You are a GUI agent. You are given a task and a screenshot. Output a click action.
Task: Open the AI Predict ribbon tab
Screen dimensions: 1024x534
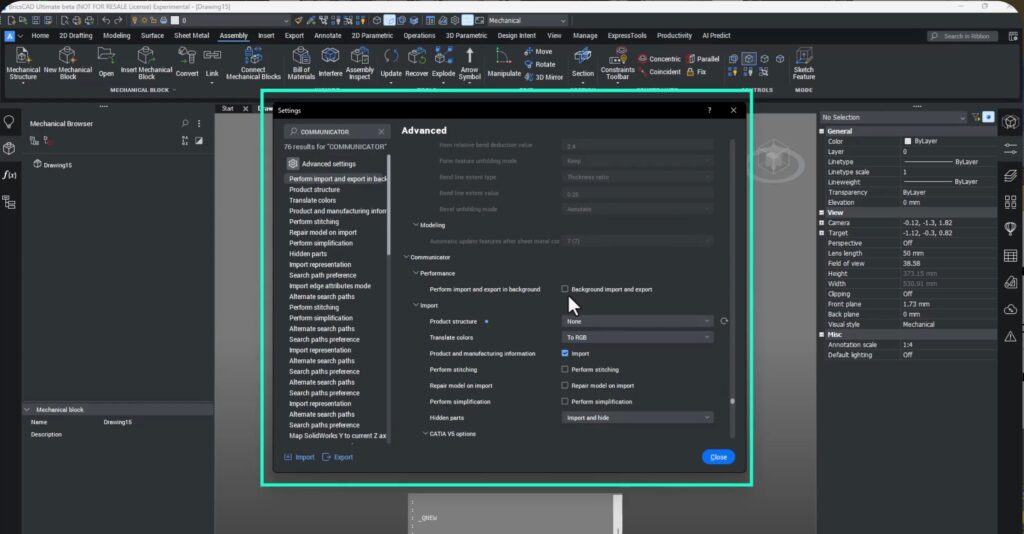coord(716,36)
